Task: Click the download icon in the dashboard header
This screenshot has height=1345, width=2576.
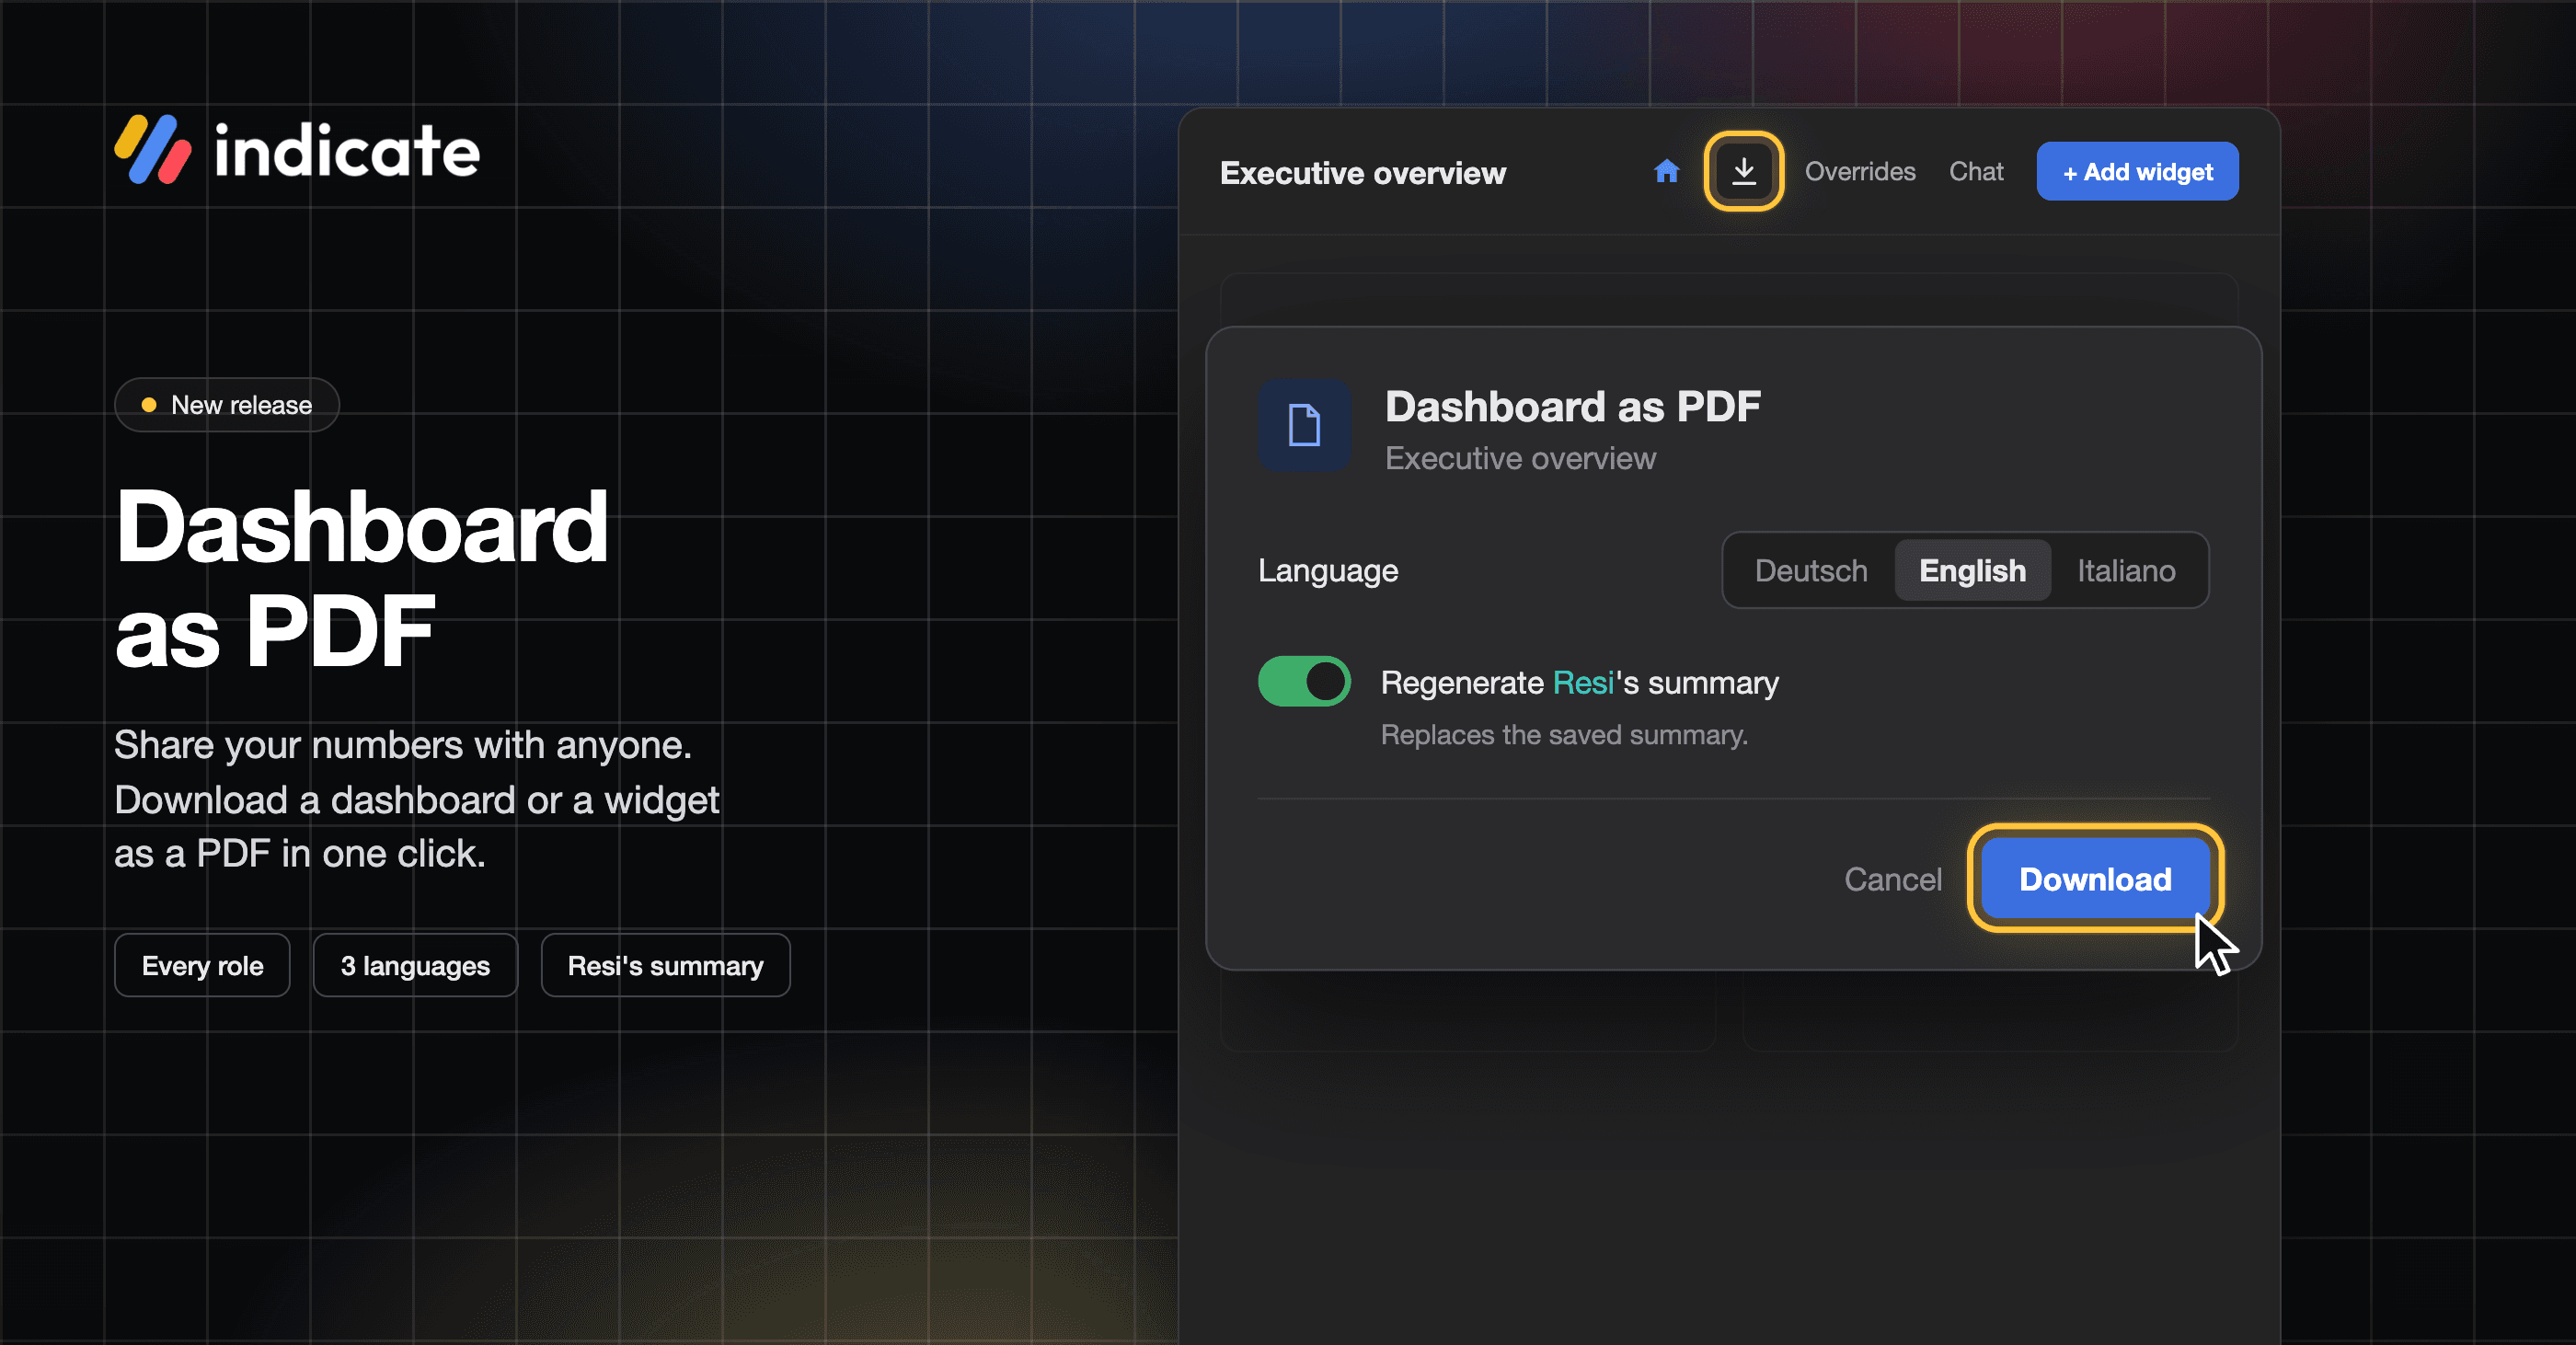Action: click(1744, 171)
